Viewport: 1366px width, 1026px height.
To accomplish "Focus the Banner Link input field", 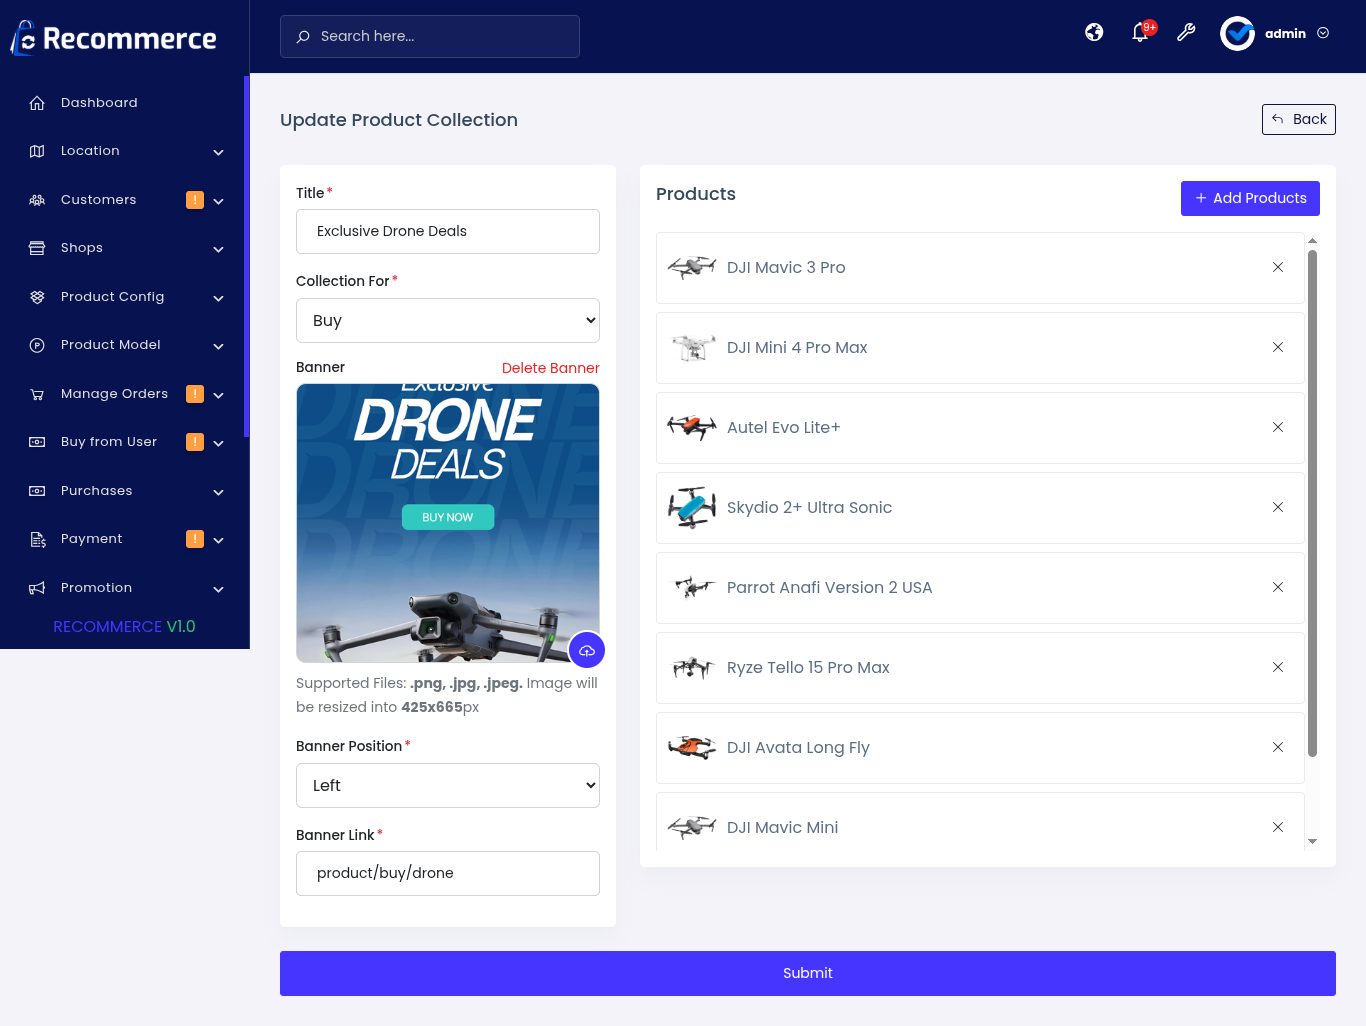I will pyautogui.click(x=448, y=873).
